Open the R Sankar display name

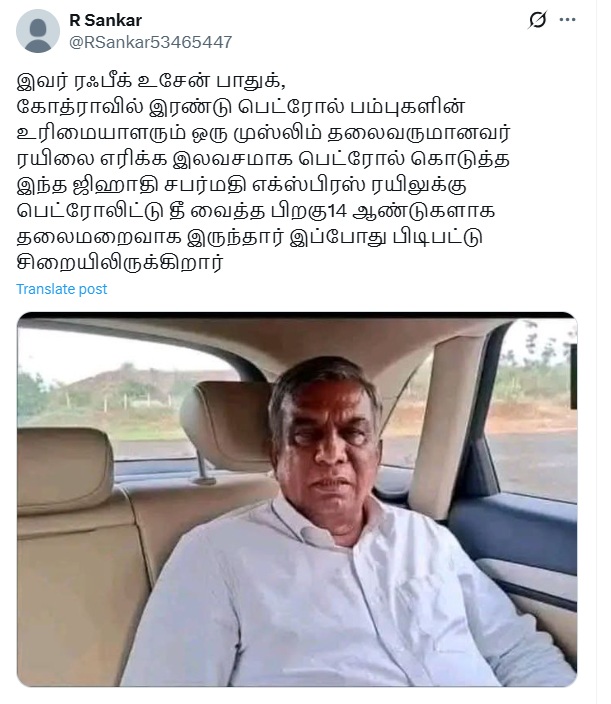(105, 20)
